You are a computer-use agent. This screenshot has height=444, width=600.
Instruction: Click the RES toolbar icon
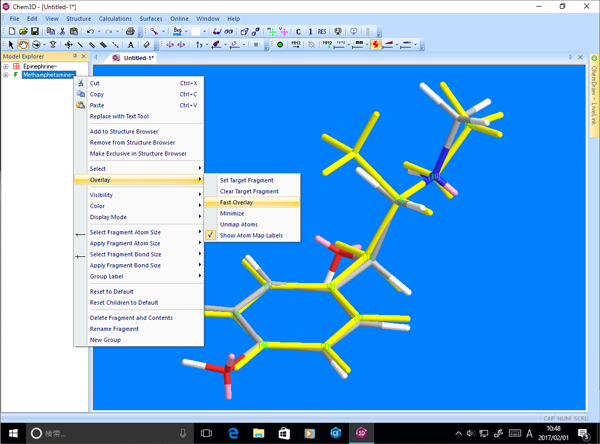(322, 32)
